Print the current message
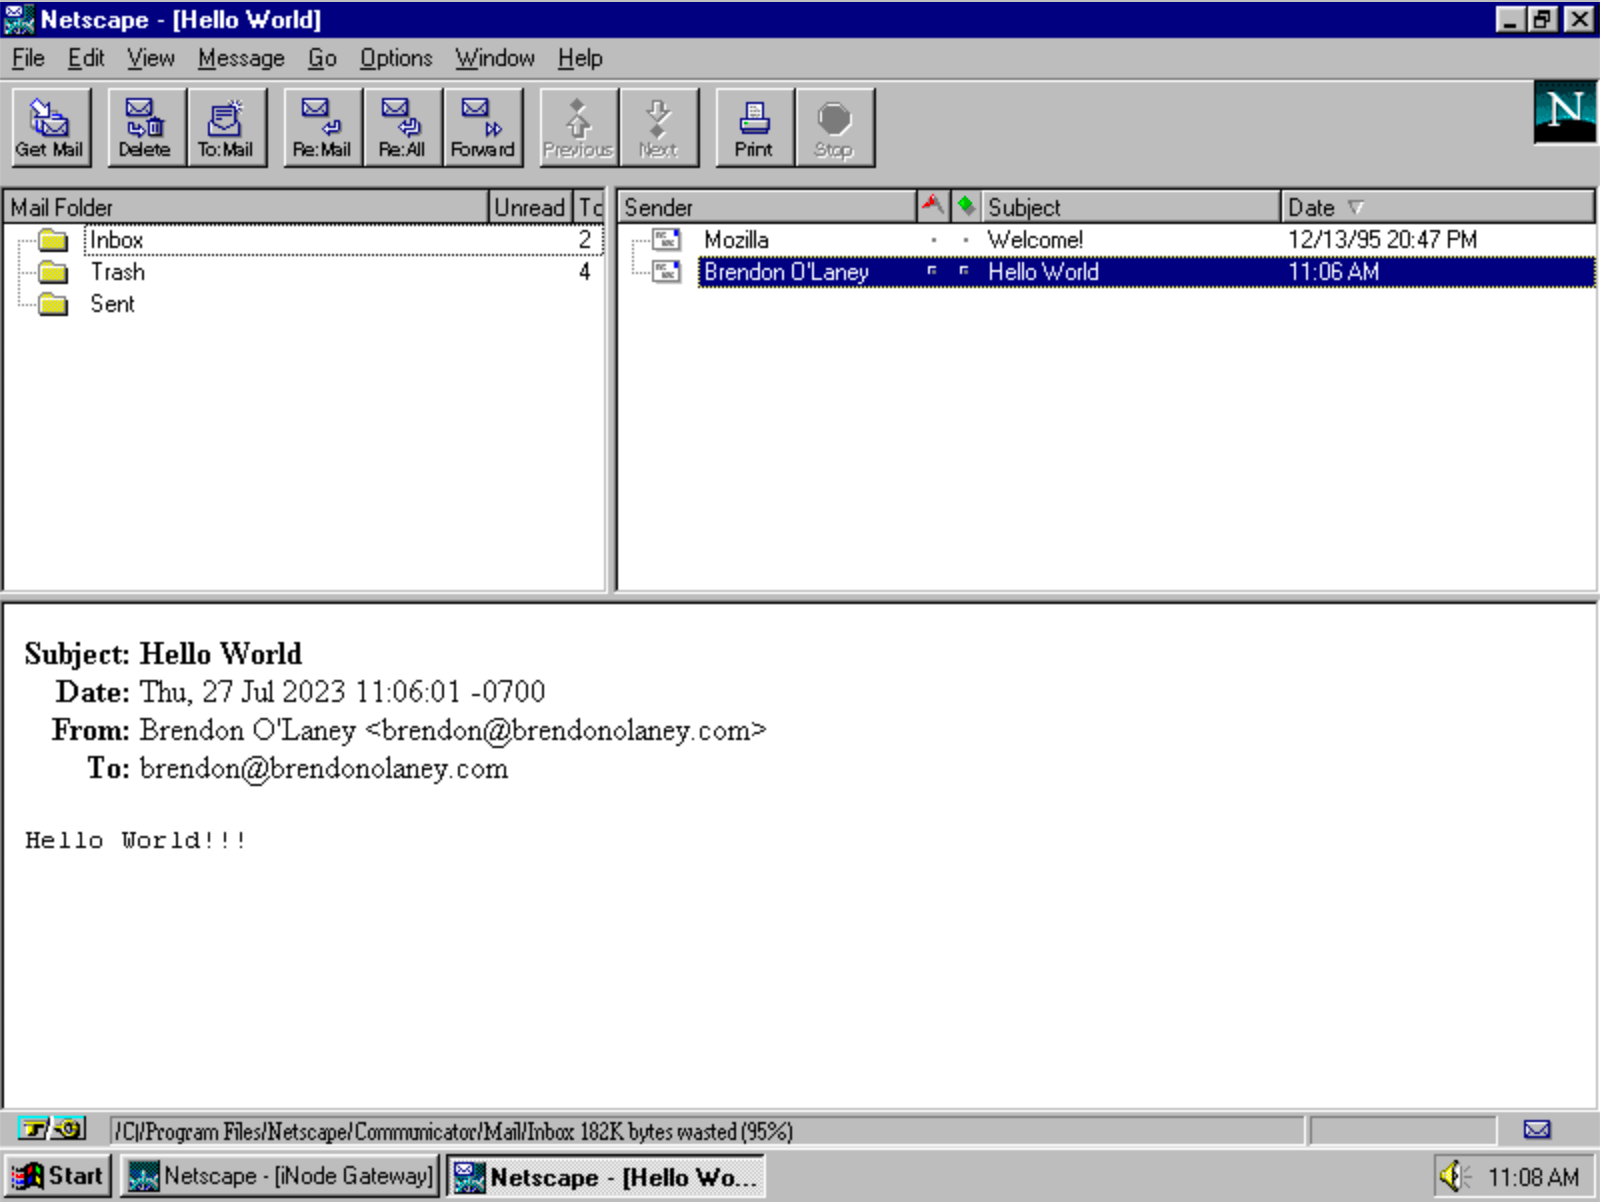The height and width of the screenshot is (1202, 1600). coord(755,127)
